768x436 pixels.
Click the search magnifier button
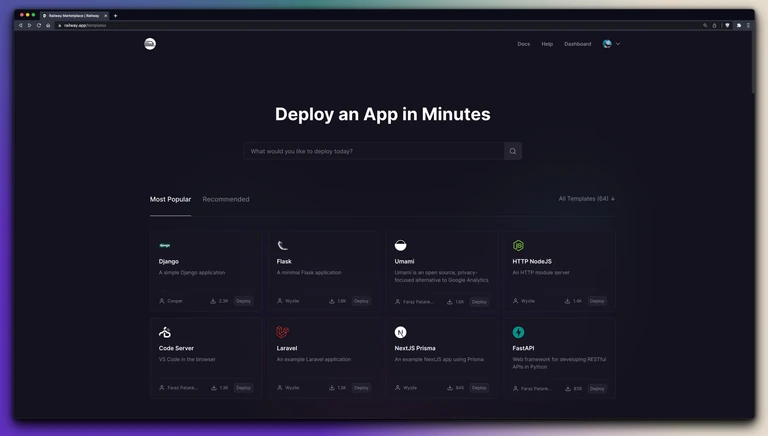[x=513, y=151]
